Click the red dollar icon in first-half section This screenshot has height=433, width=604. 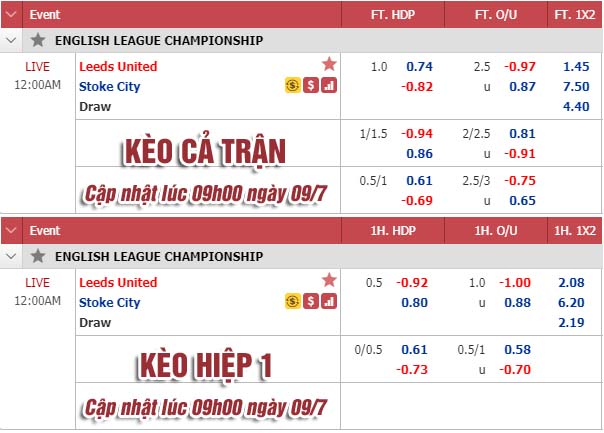tap(311, 301)
